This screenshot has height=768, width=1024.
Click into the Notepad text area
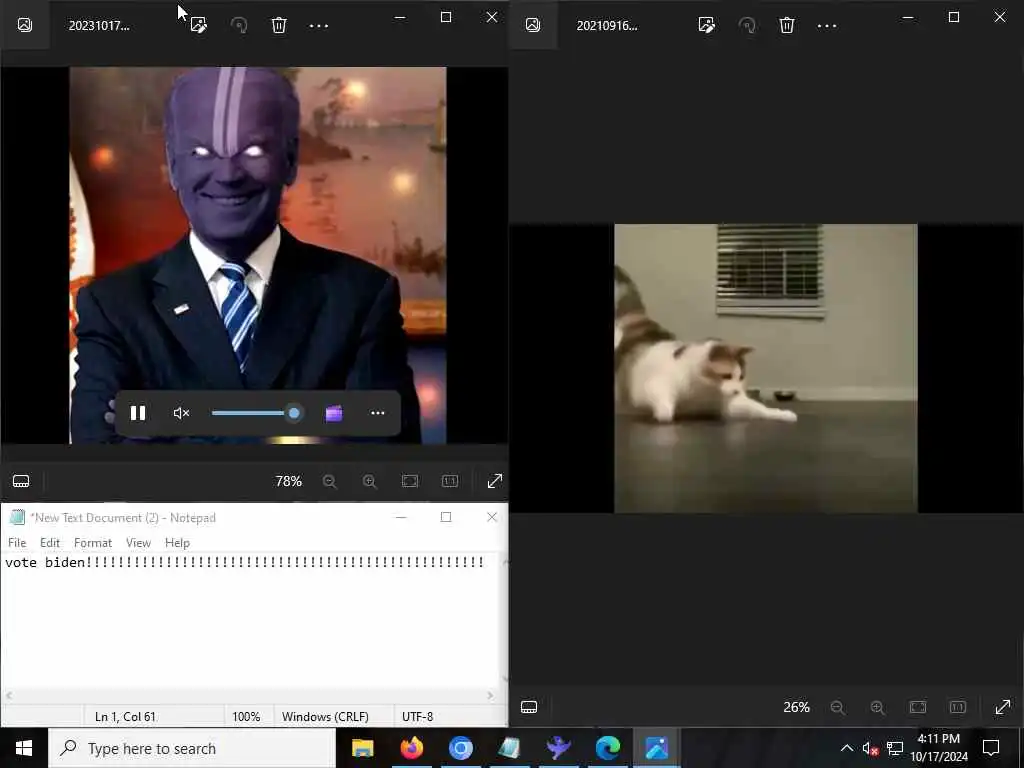pos(251,620)
